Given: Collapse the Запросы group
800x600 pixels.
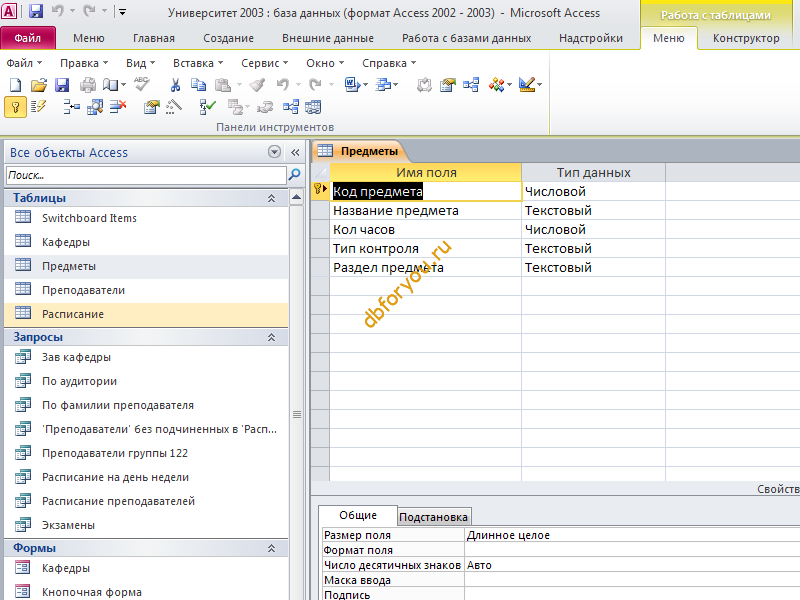Looking at the screenshot, I should (271, 337).
